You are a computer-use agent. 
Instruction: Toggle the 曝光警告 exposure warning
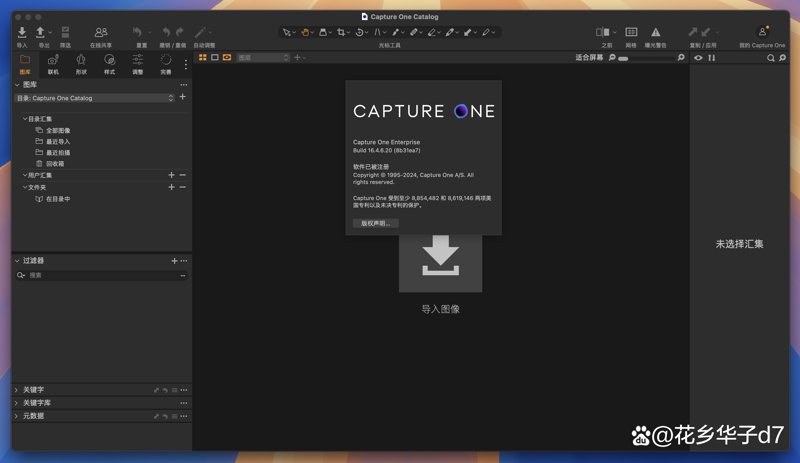pyautogui.click(x=656, y=32)
